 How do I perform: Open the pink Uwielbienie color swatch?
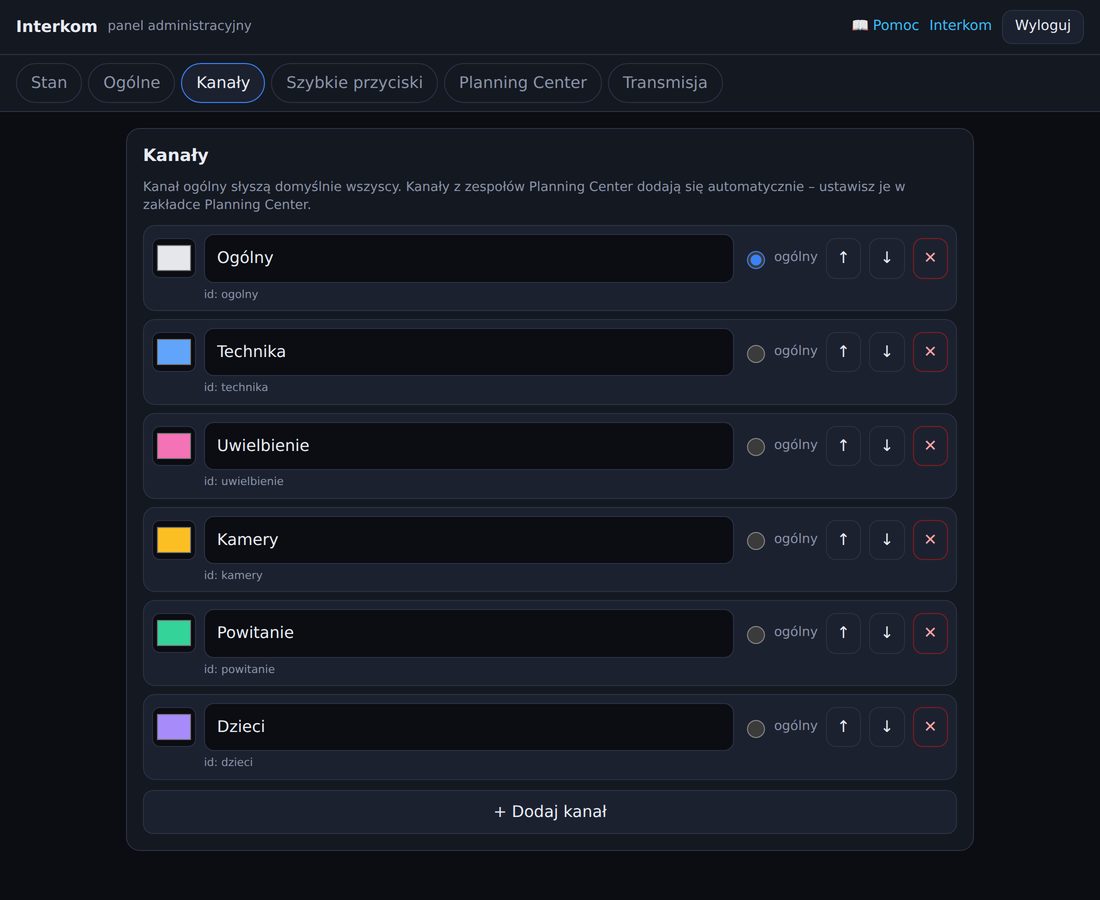[174, 445]
